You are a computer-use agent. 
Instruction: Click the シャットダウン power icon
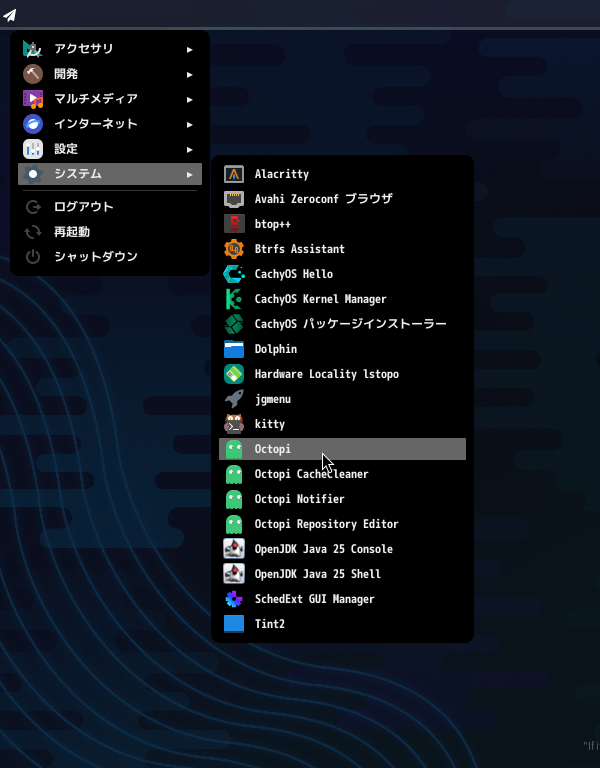click(x=33, y=257)
